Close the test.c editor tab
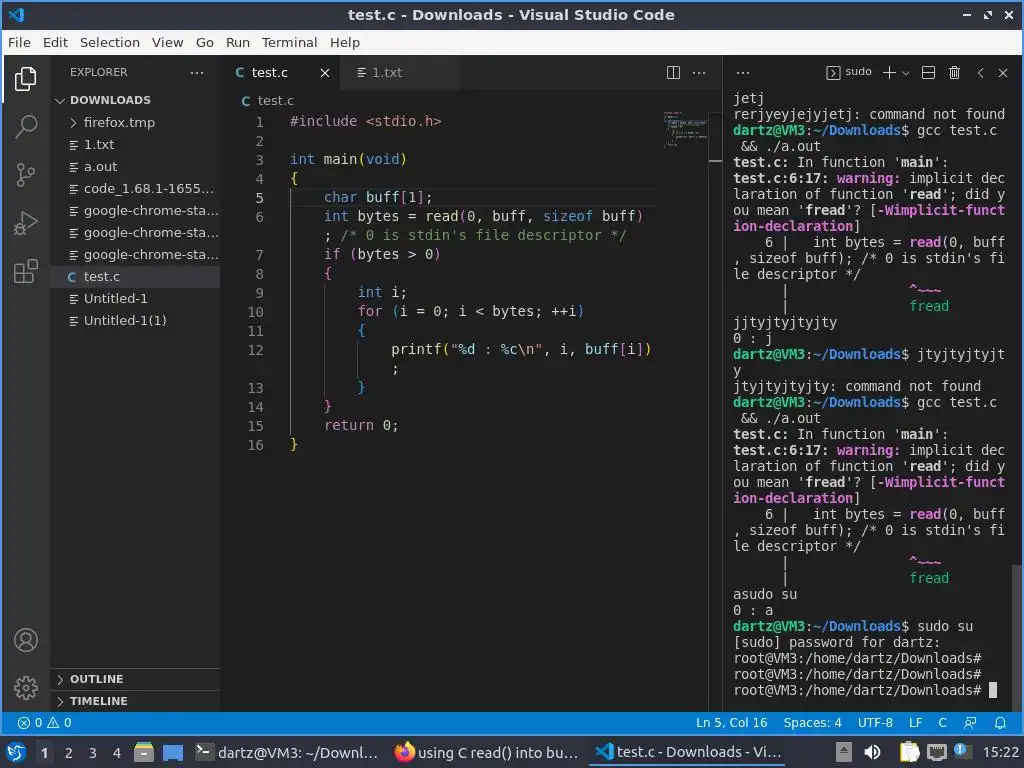The height and width of the screenshot is (768, 1024). [x=325, y=72]
